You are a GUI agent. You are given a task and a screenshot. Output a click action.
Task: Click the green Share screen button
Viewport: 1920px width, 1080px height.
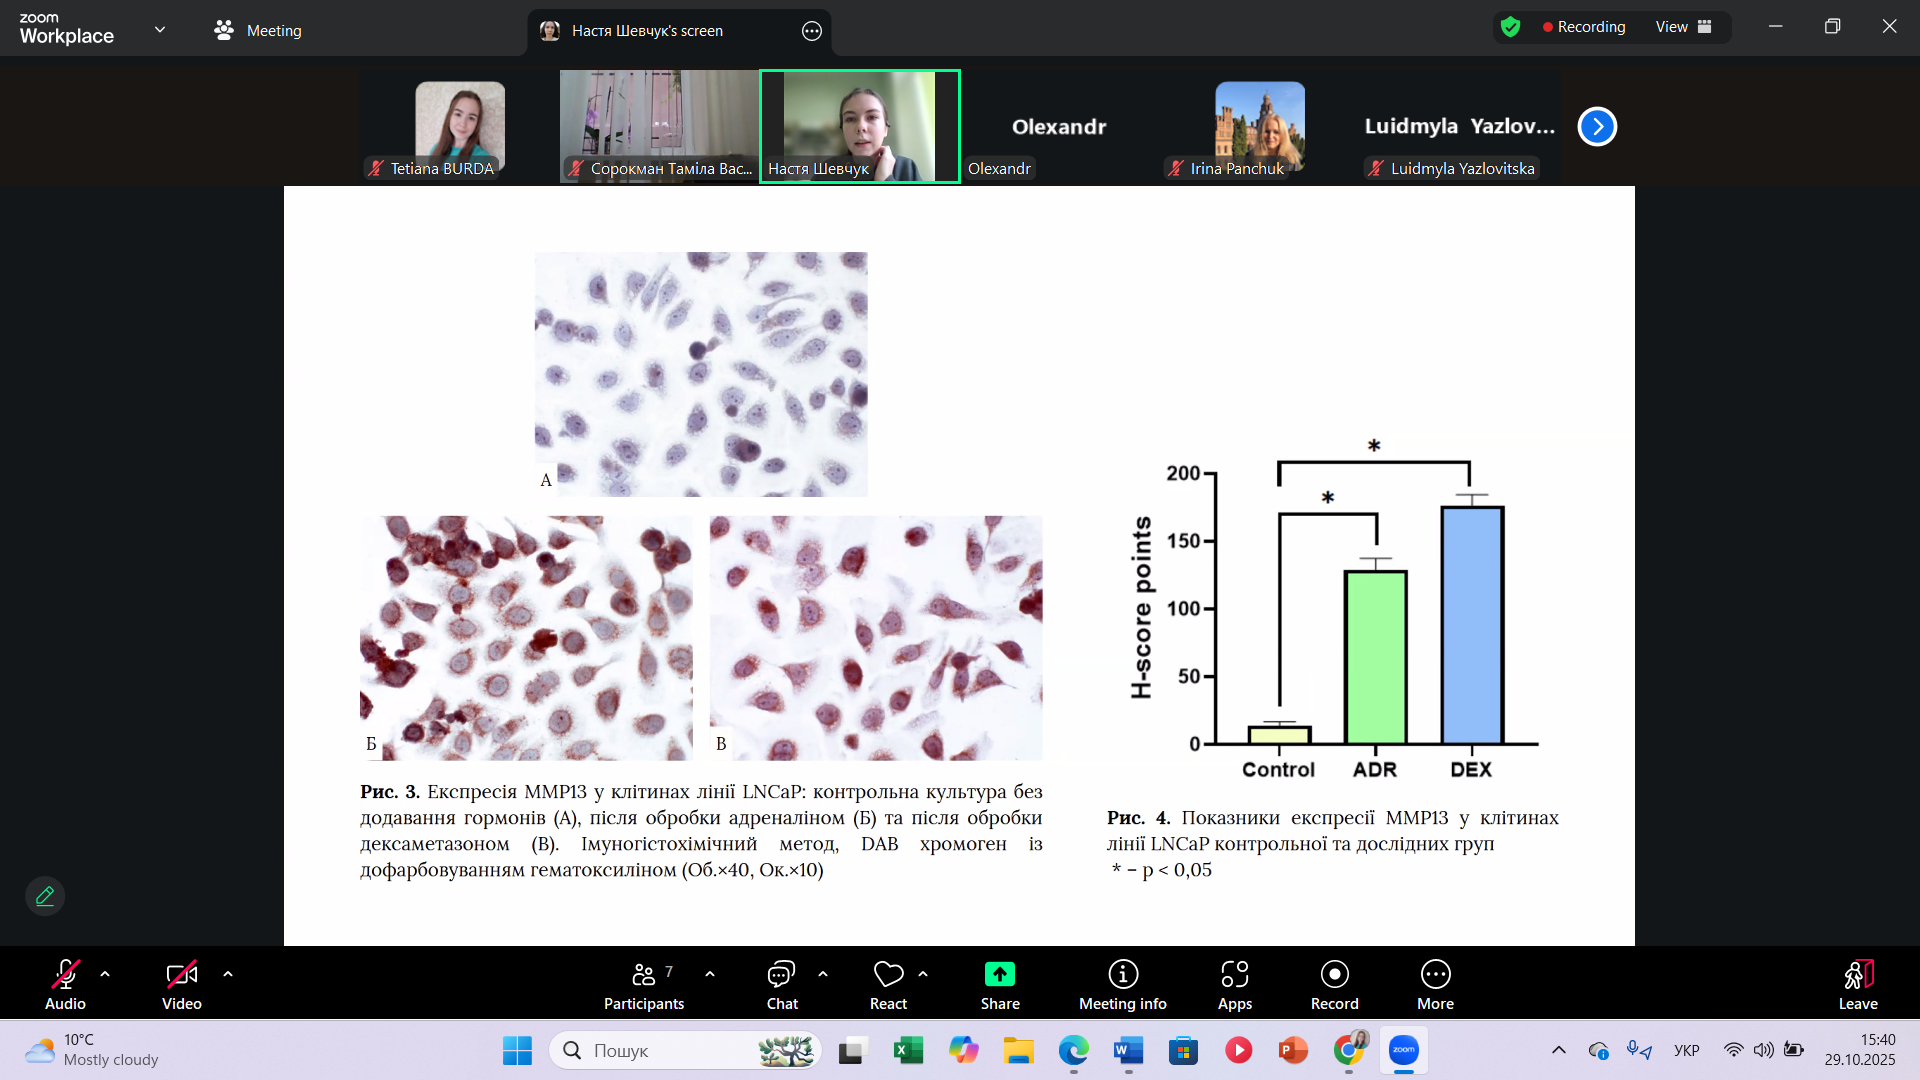(x=999, y=985)
